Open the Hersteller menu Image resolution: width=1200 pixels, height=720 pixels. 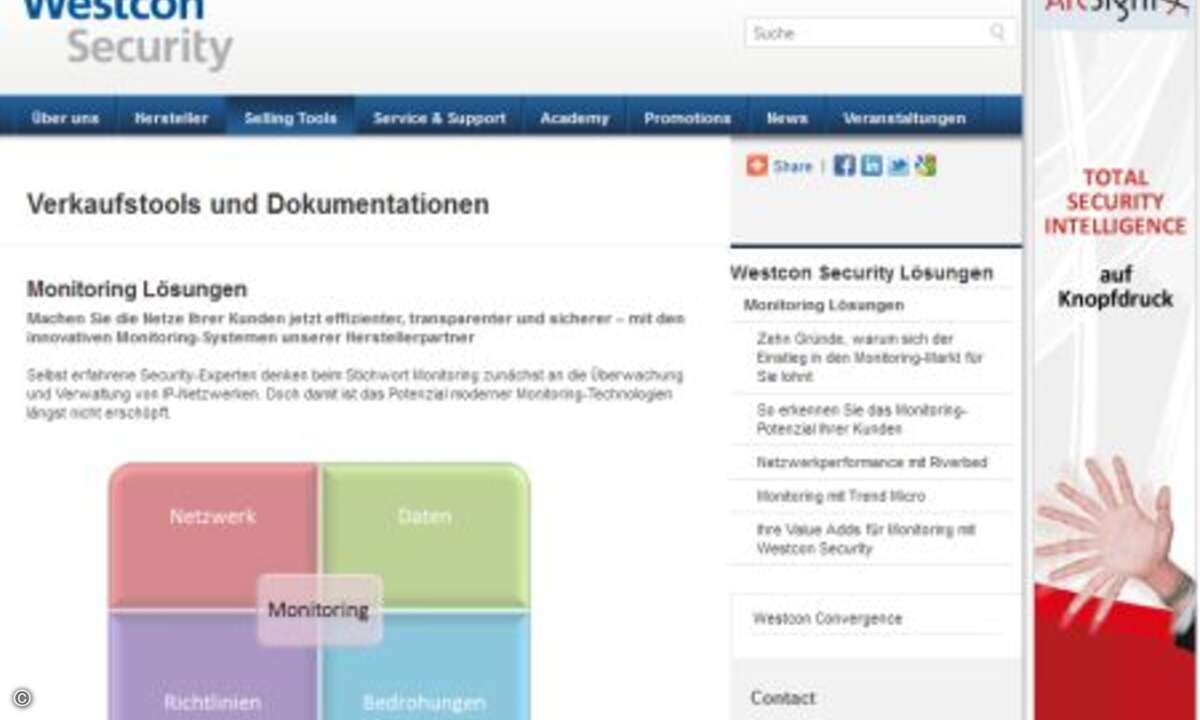[171, 118]
